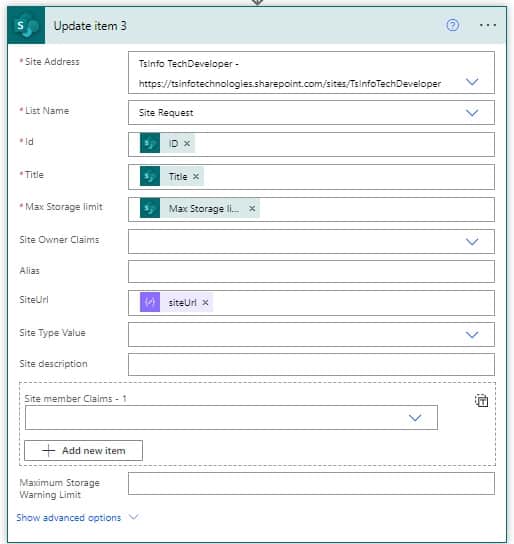The image size is (514, 544).
Task: Open the Site Type Value dropdown
Action: [472, 334]
